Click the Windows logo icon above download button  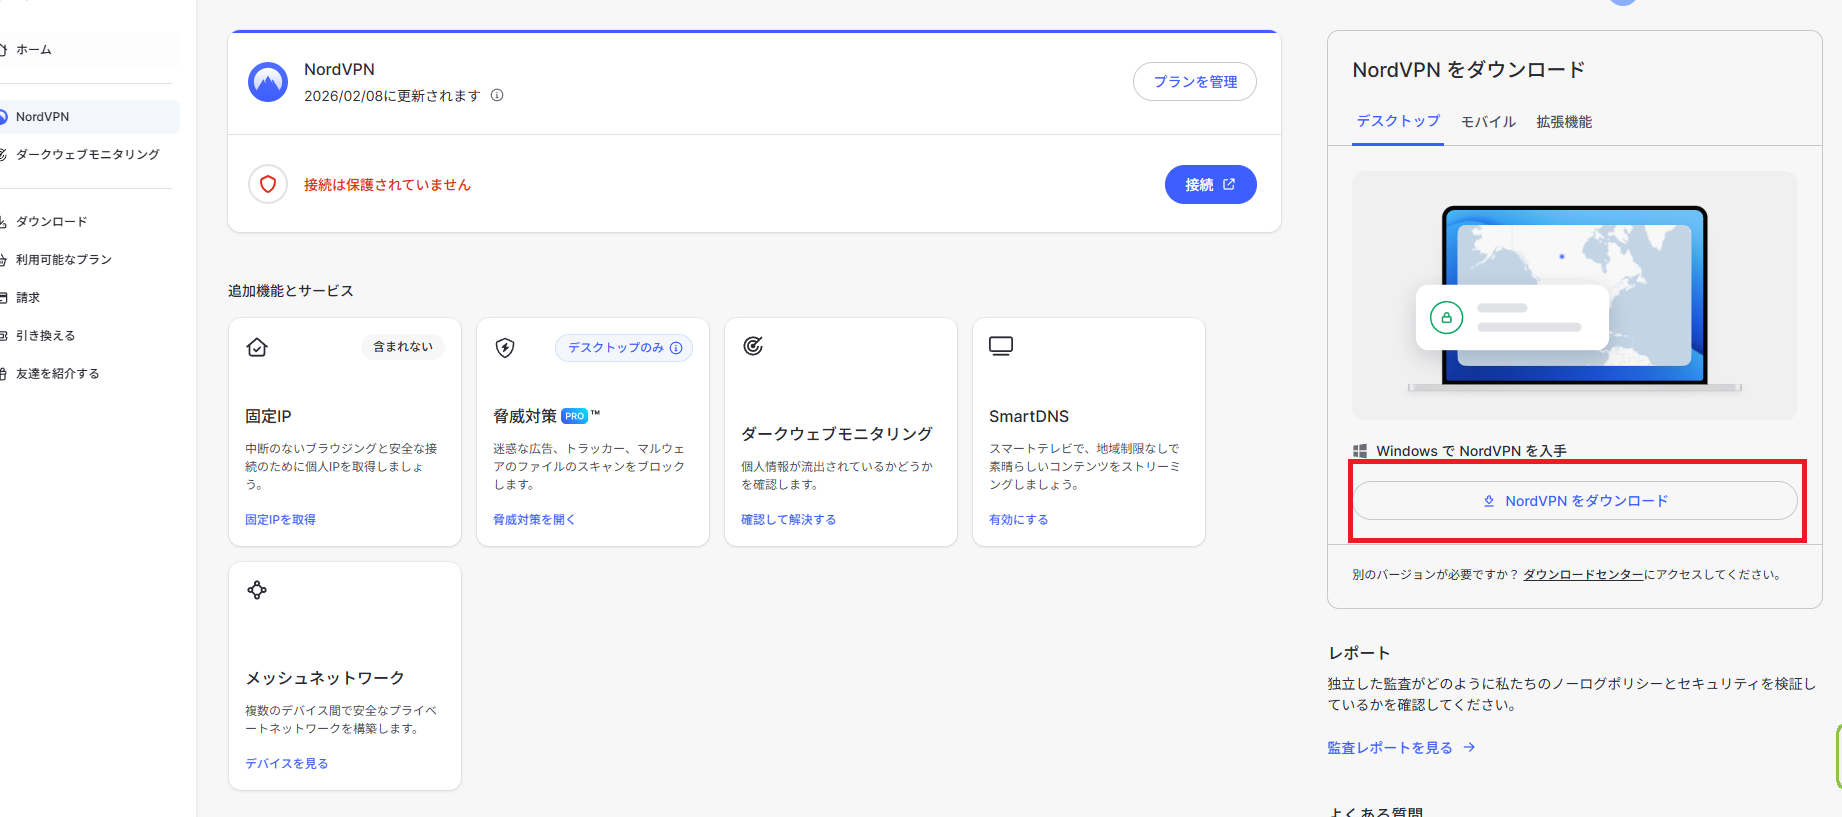[x=1360, y=451]
